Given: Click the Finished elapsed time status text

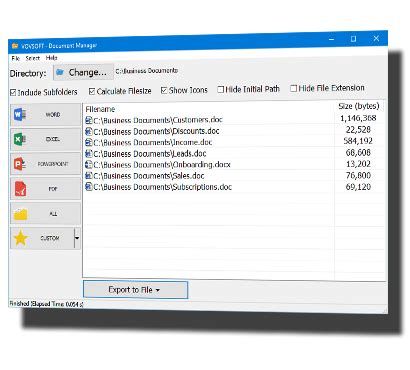Looking at the screenshot, I should [46, 304].
